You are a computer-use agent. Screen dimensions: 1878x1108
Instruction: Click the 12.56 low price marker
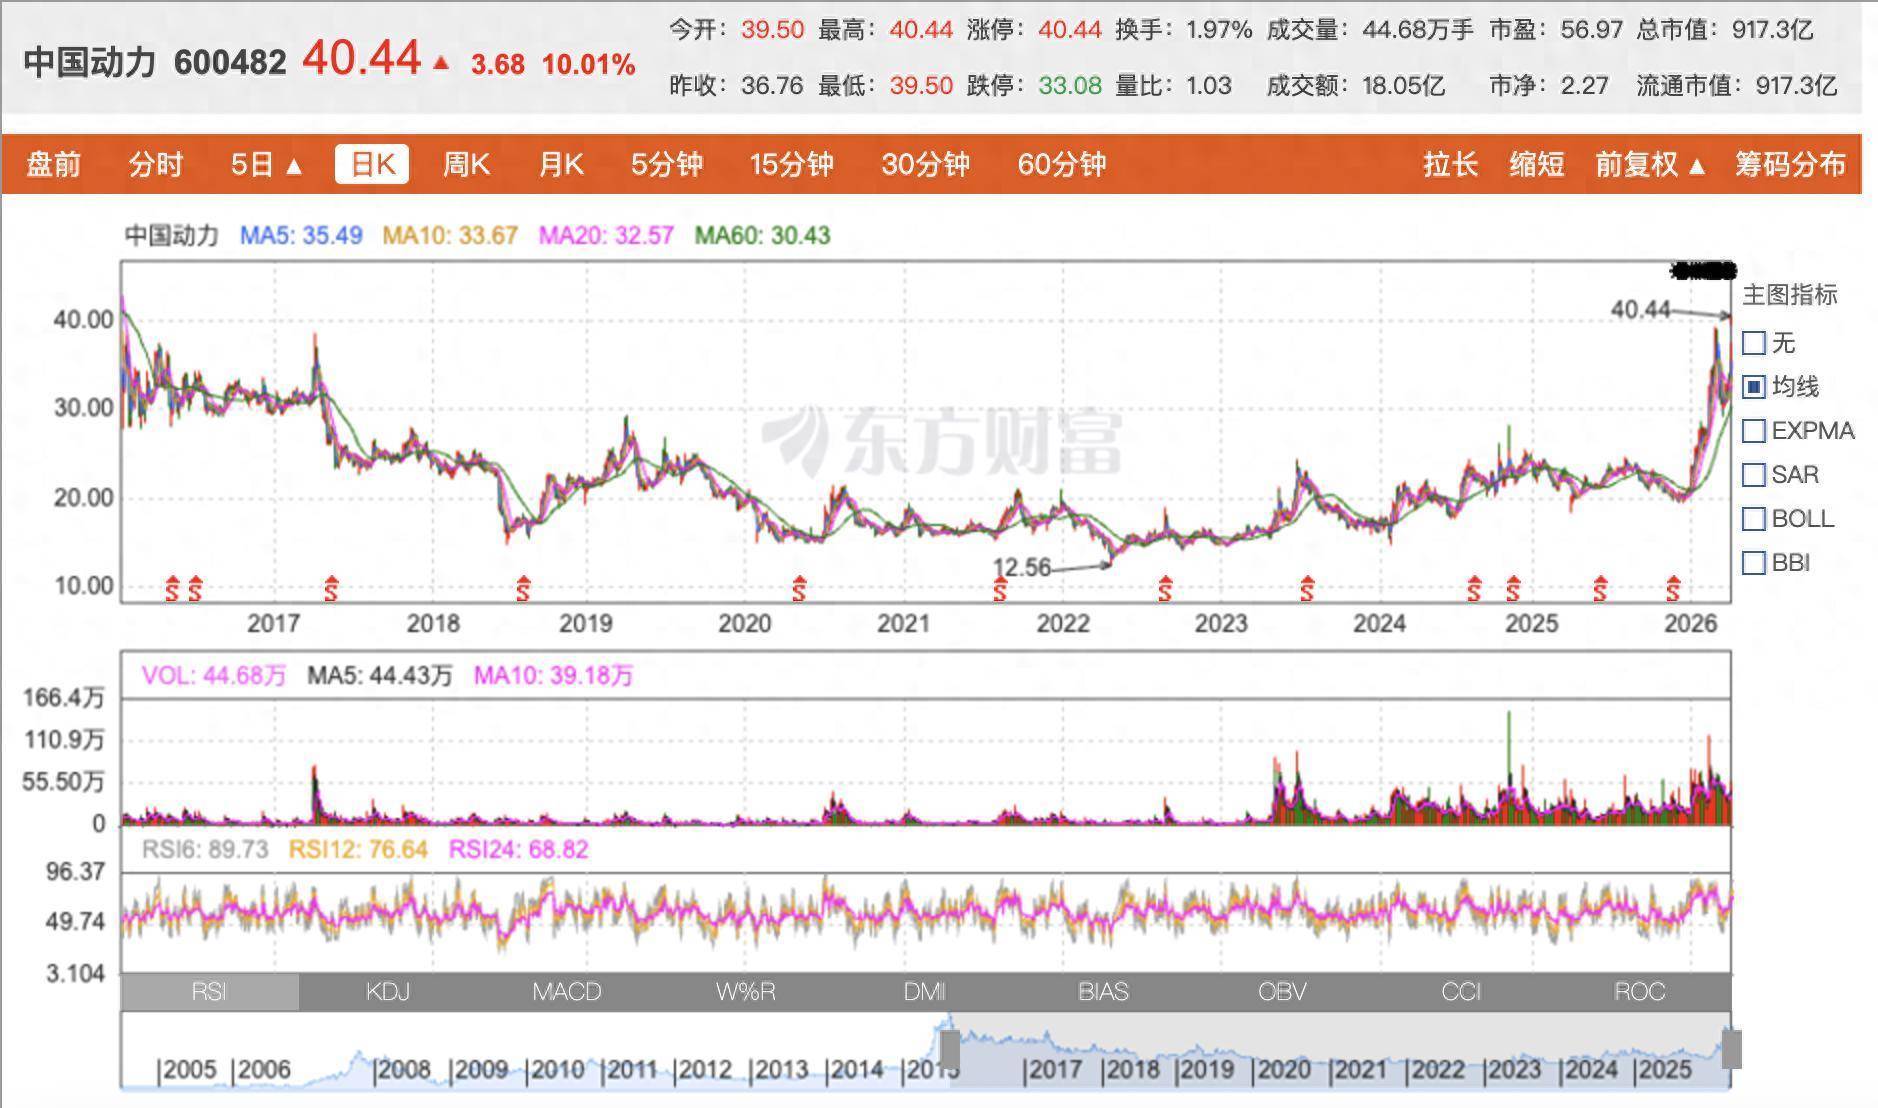point(1021,568)
